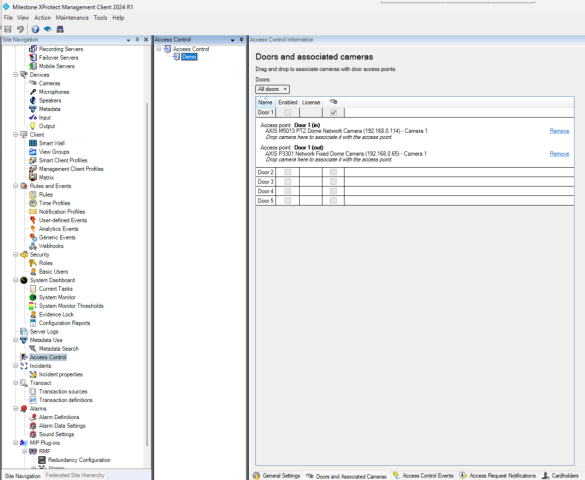The image size is (585, 480).
Task: Remove camera from Door 1 (out) access point
Action: (x=559, y=154)
